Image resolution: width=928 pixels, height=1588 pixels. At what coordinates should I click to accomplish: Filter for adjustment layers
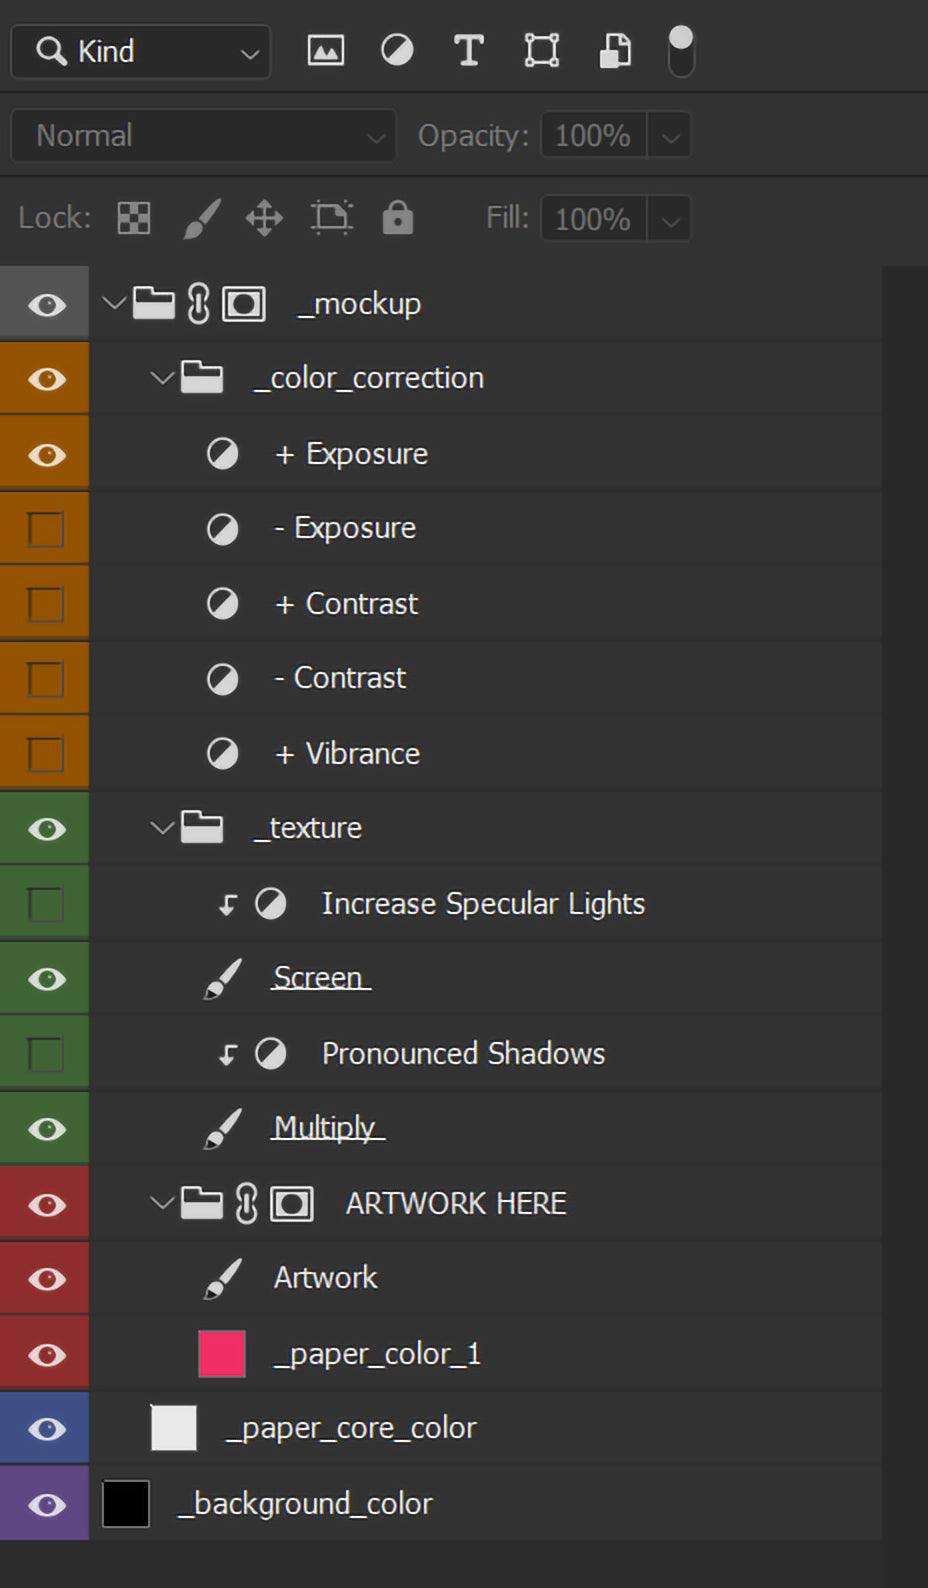tap(397, 50)
